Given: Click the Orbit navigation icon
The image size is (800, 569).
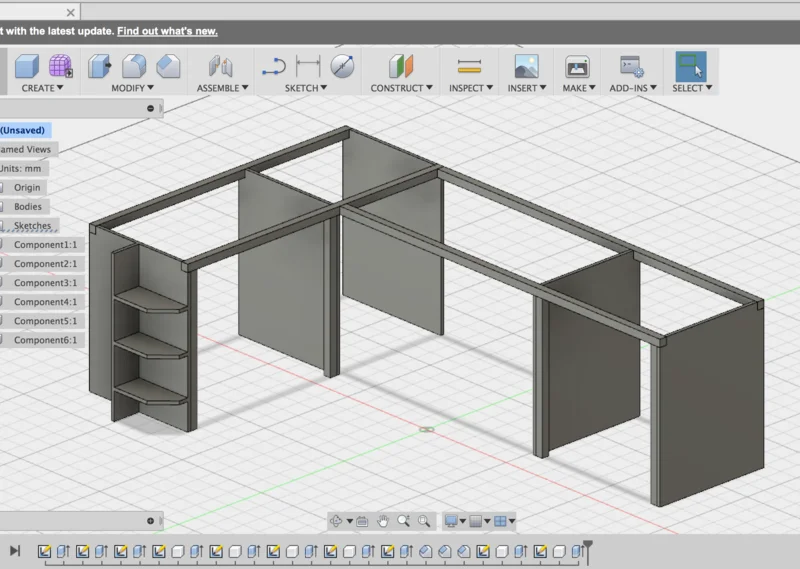Looking at the screenshot, I should pyautogui.click(x=336, y=521).
